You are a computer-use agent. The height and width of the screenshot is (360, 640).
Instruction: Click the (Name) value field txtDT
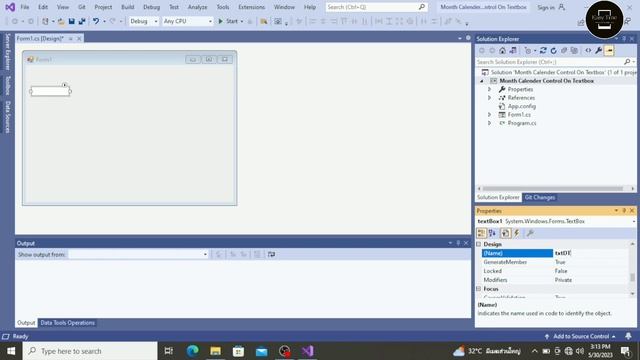[x=591, y=253]
